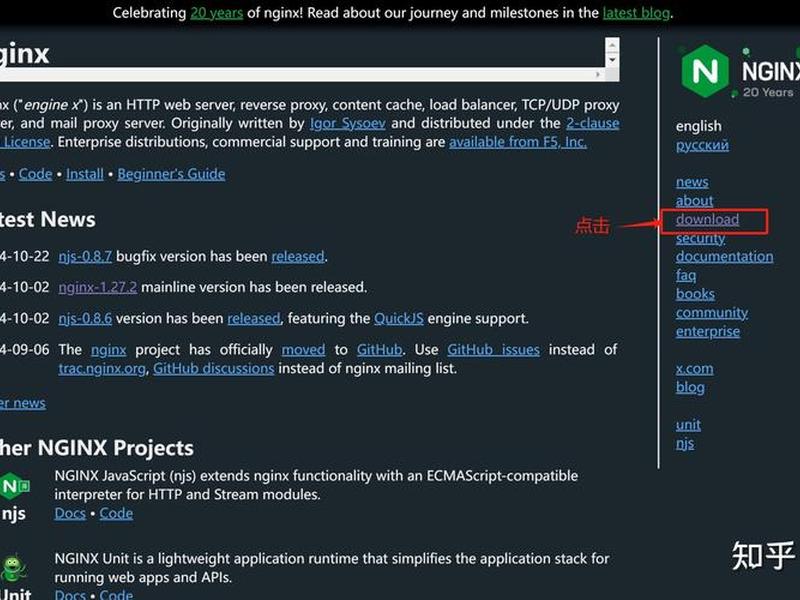Open the GitHub link after 'moved to'
The image size is (800, 600).
(x=380, y=350)
